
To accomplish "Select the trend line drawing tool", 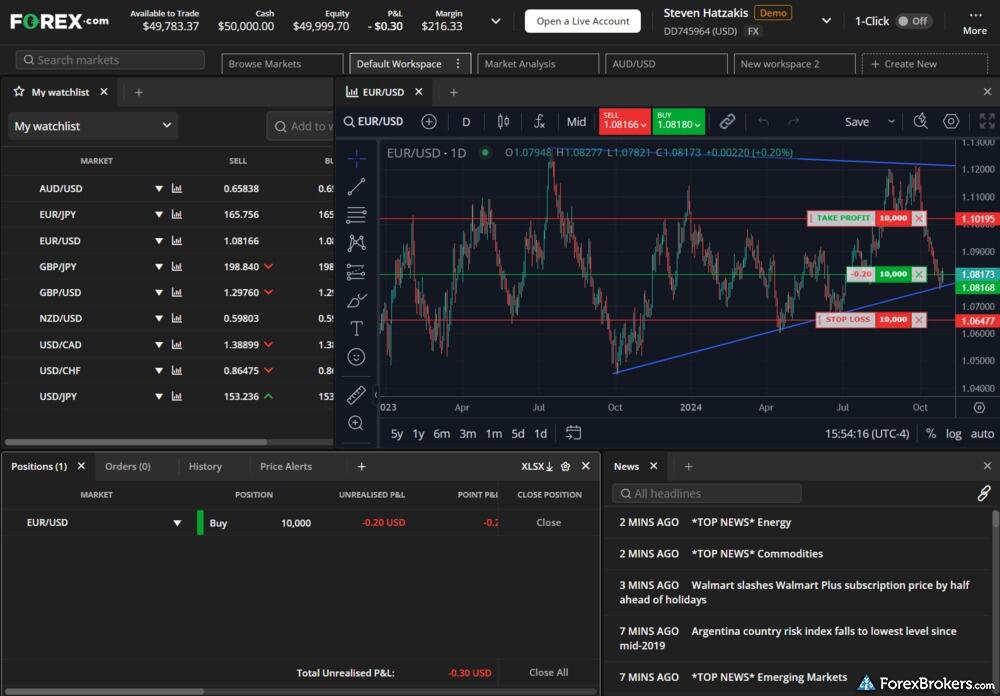I will [x=356, y=187].
